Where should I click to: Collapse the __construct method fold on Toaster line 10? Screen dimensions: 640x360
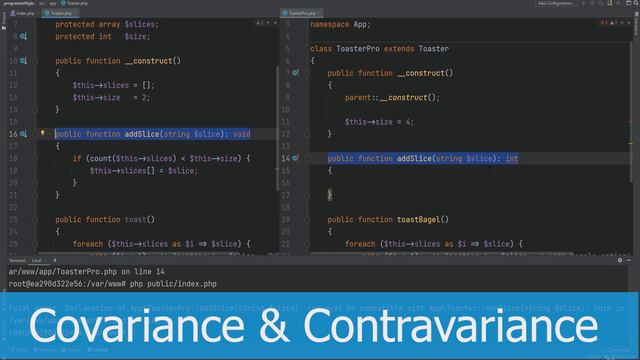(35, 61)
